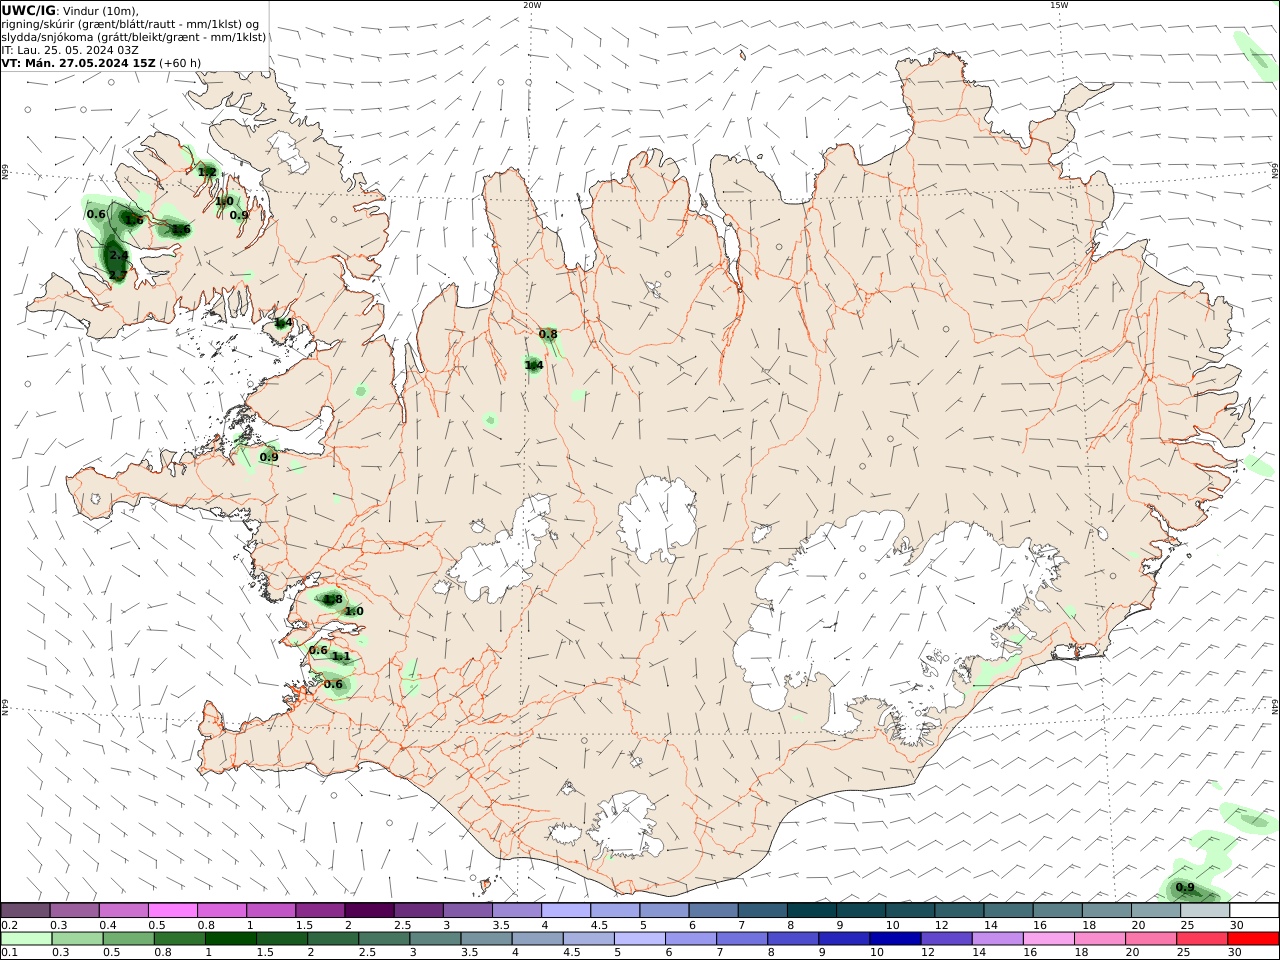Click the deep blue swatch above 10 in lower legend
This screenshot has height=960, width=1280.
[x=895, y=939]
